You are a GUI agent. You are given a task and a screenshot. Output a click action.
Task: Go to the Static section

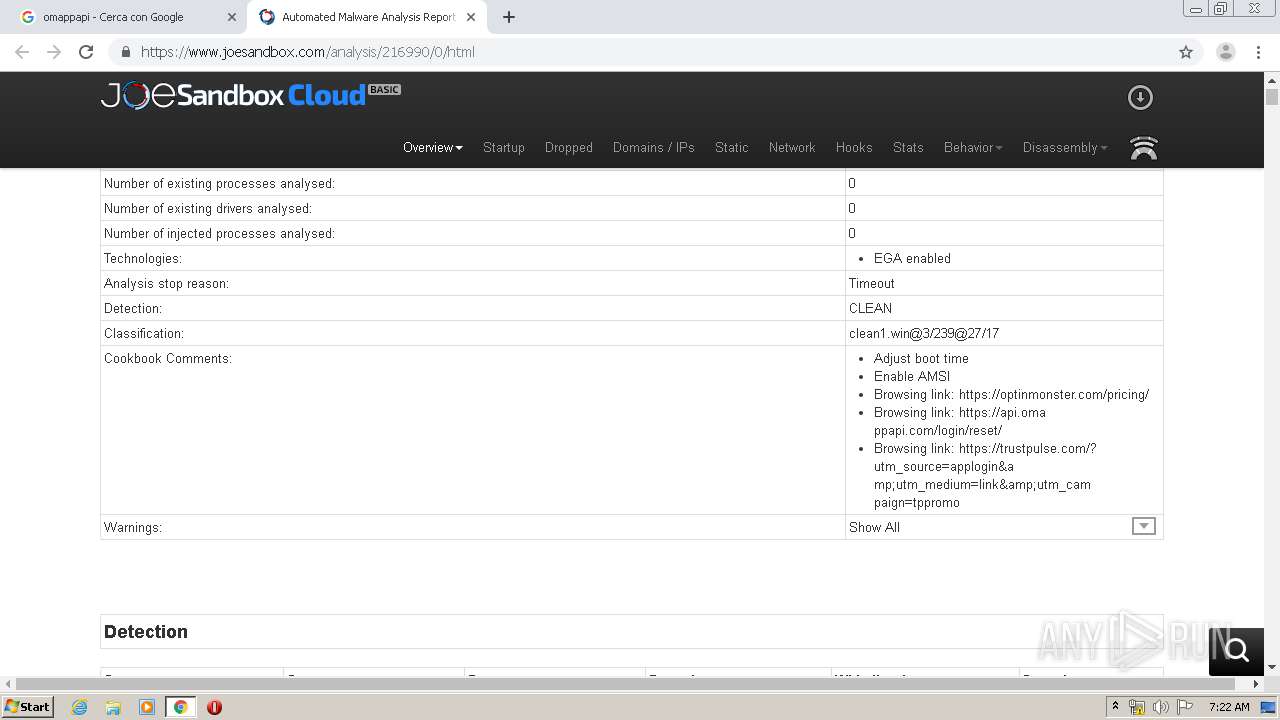(732, 147)
